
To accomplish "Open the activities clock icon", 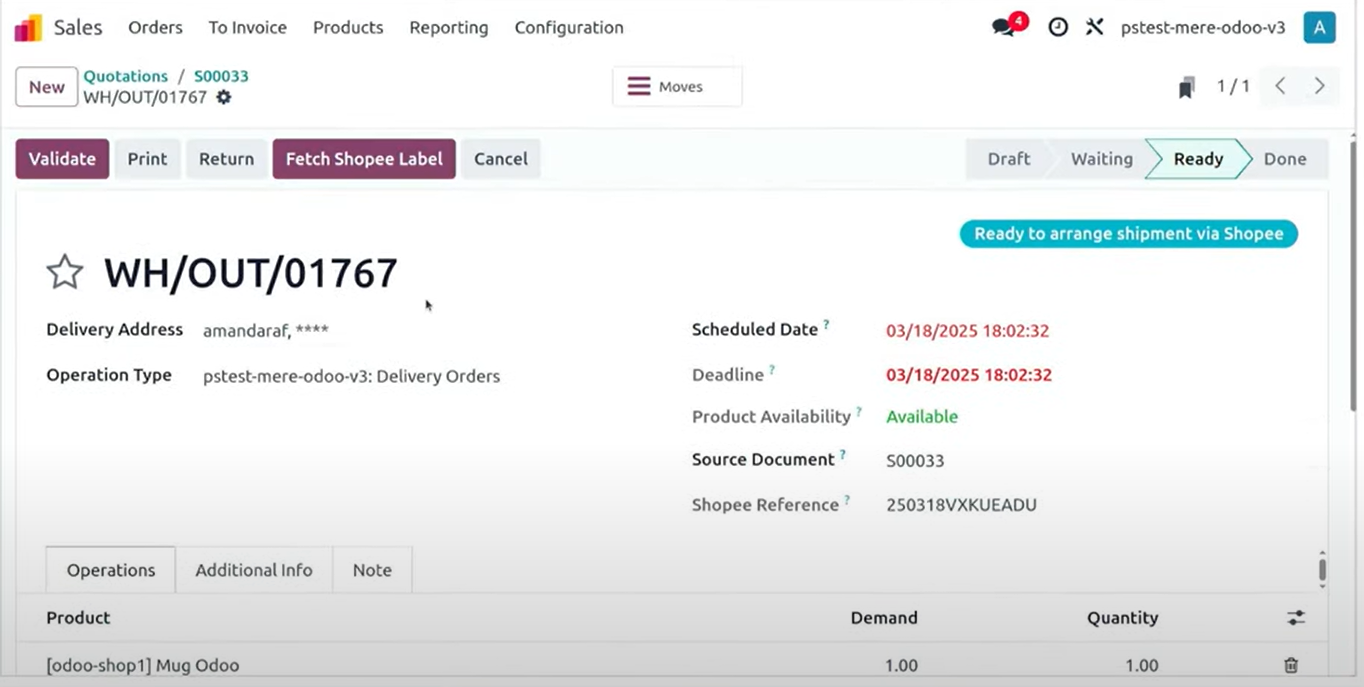I will (x=1058, y=27).
